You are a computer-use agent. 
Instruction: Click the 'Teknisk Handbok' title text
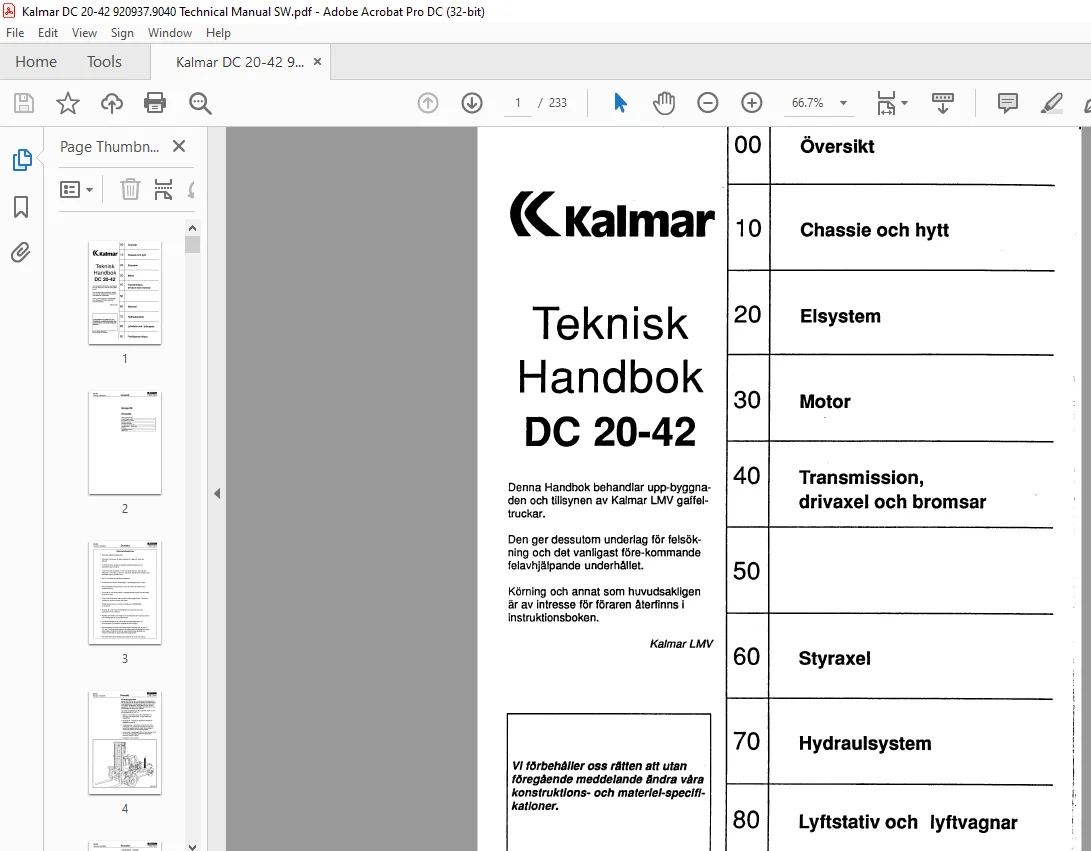click(x=610, y=350)
